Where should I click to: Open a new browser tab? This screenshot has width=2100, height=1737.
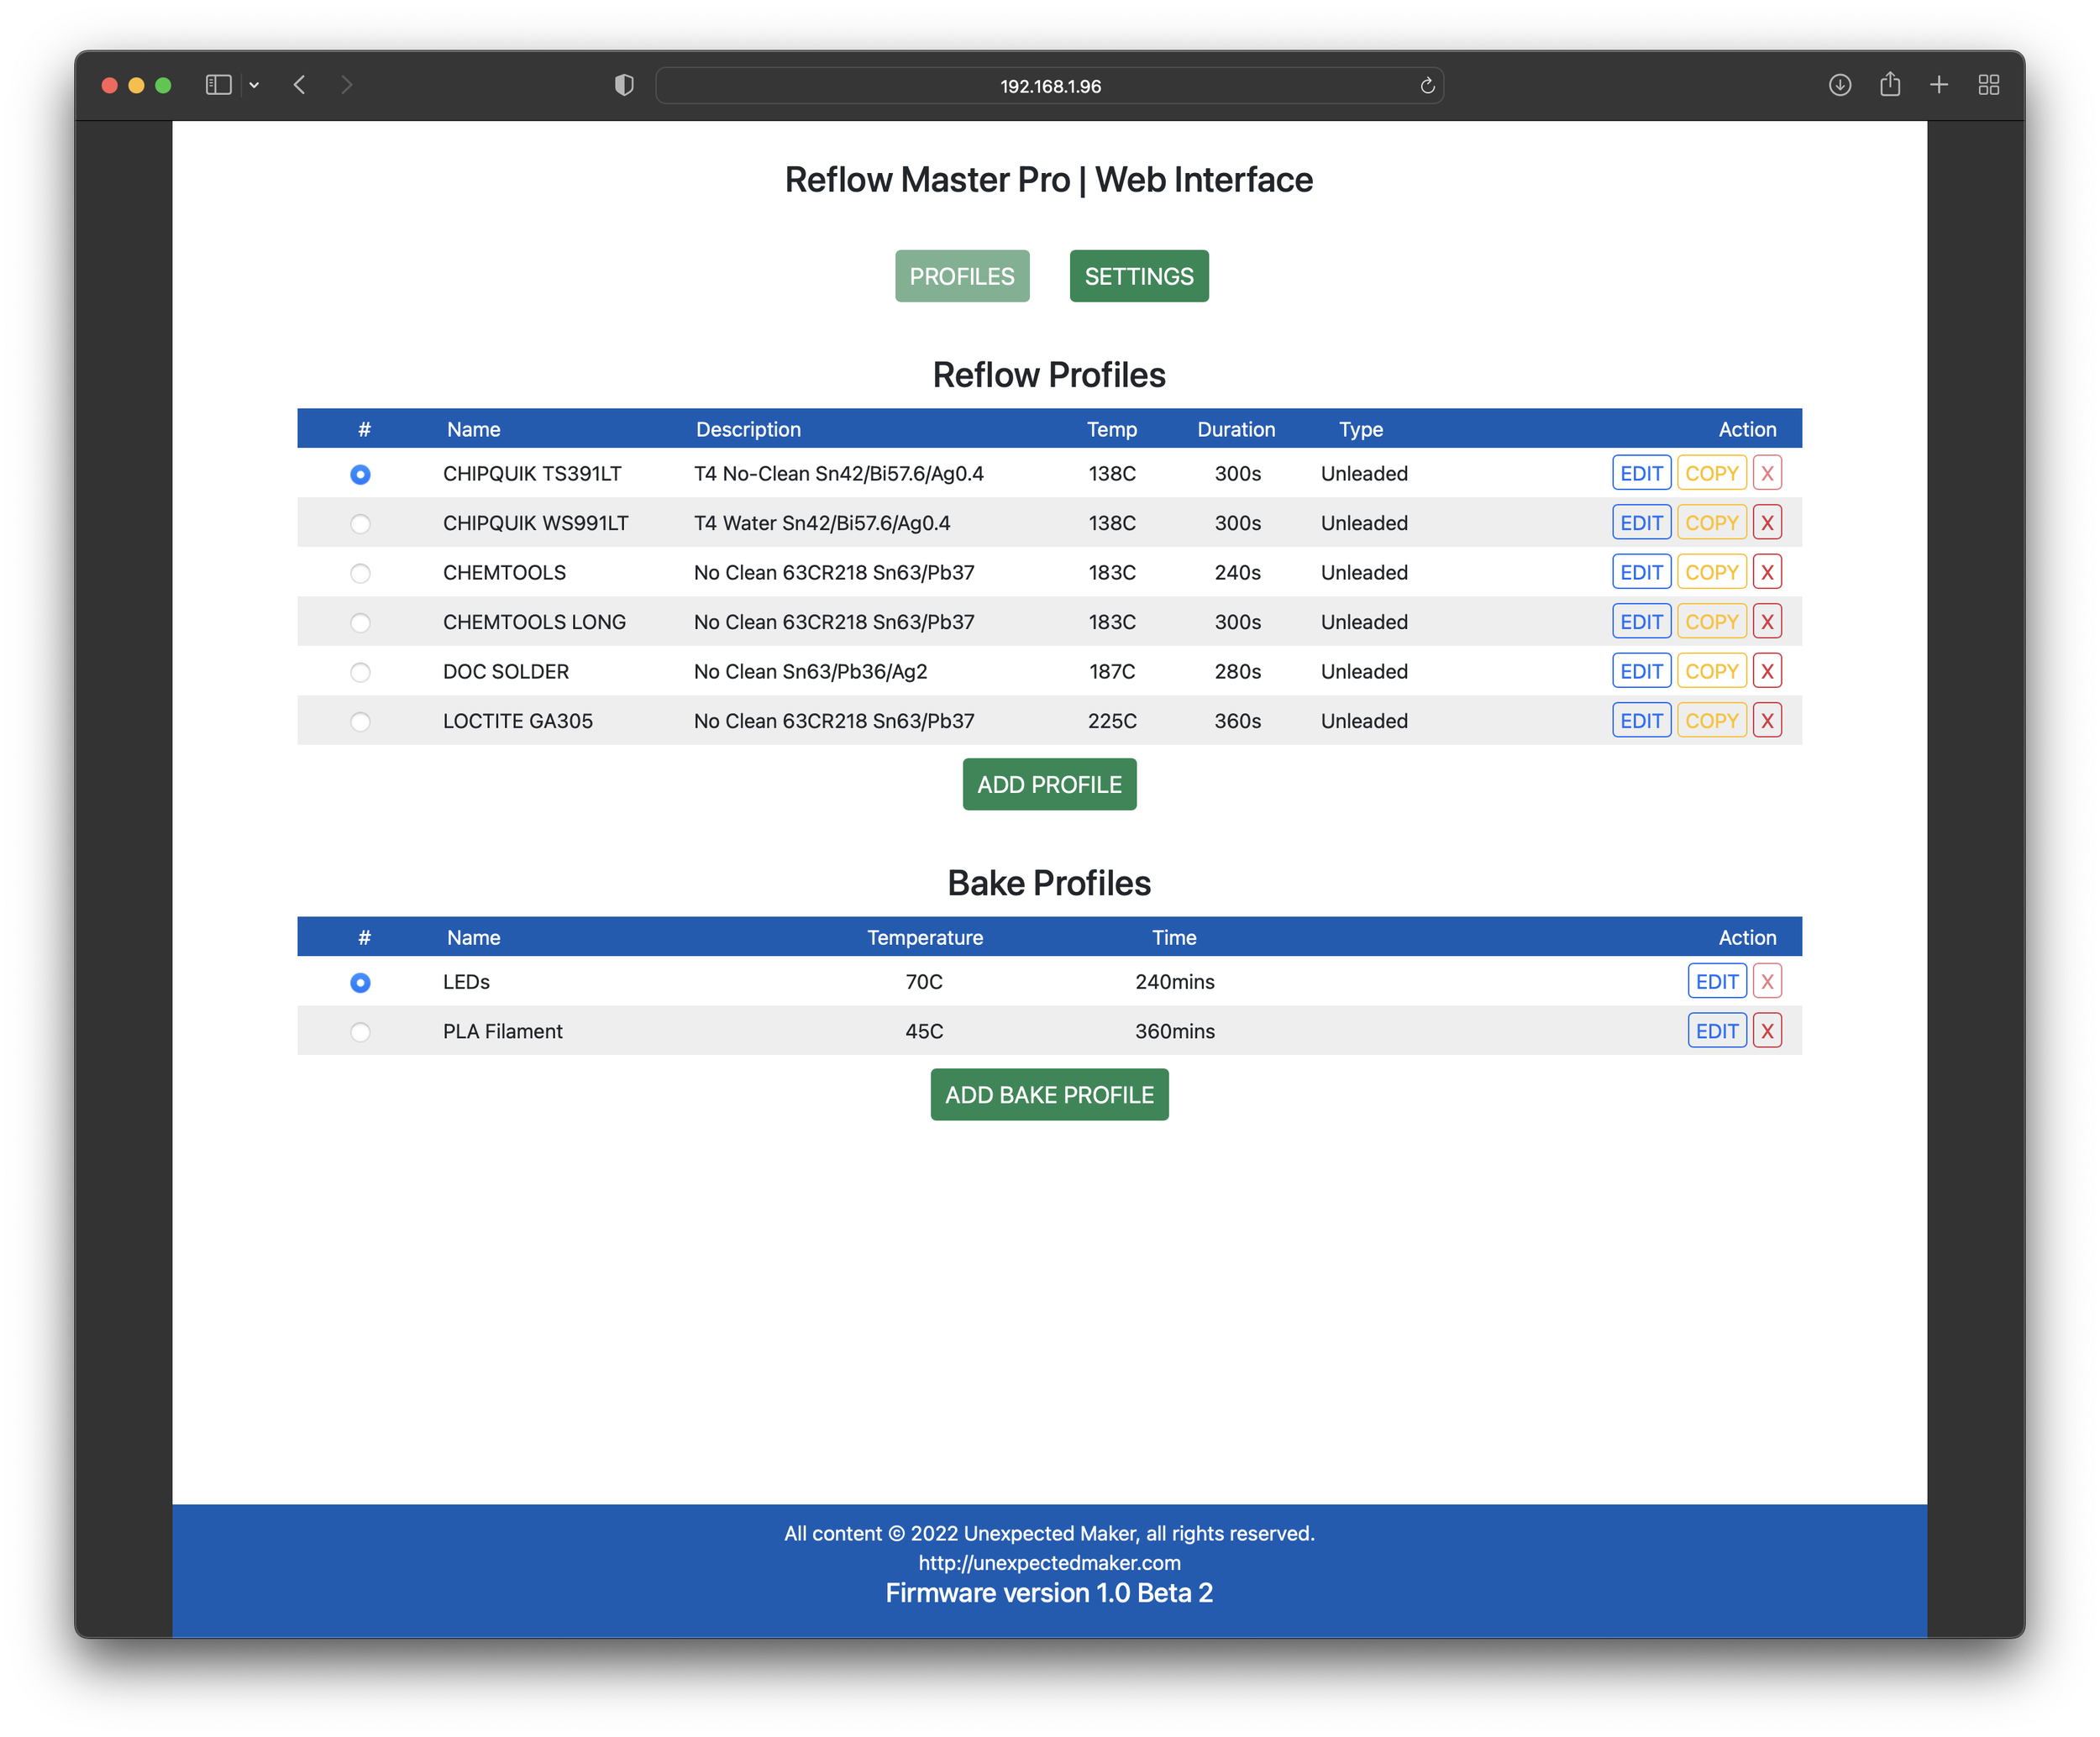click(x=1939, y=85)
